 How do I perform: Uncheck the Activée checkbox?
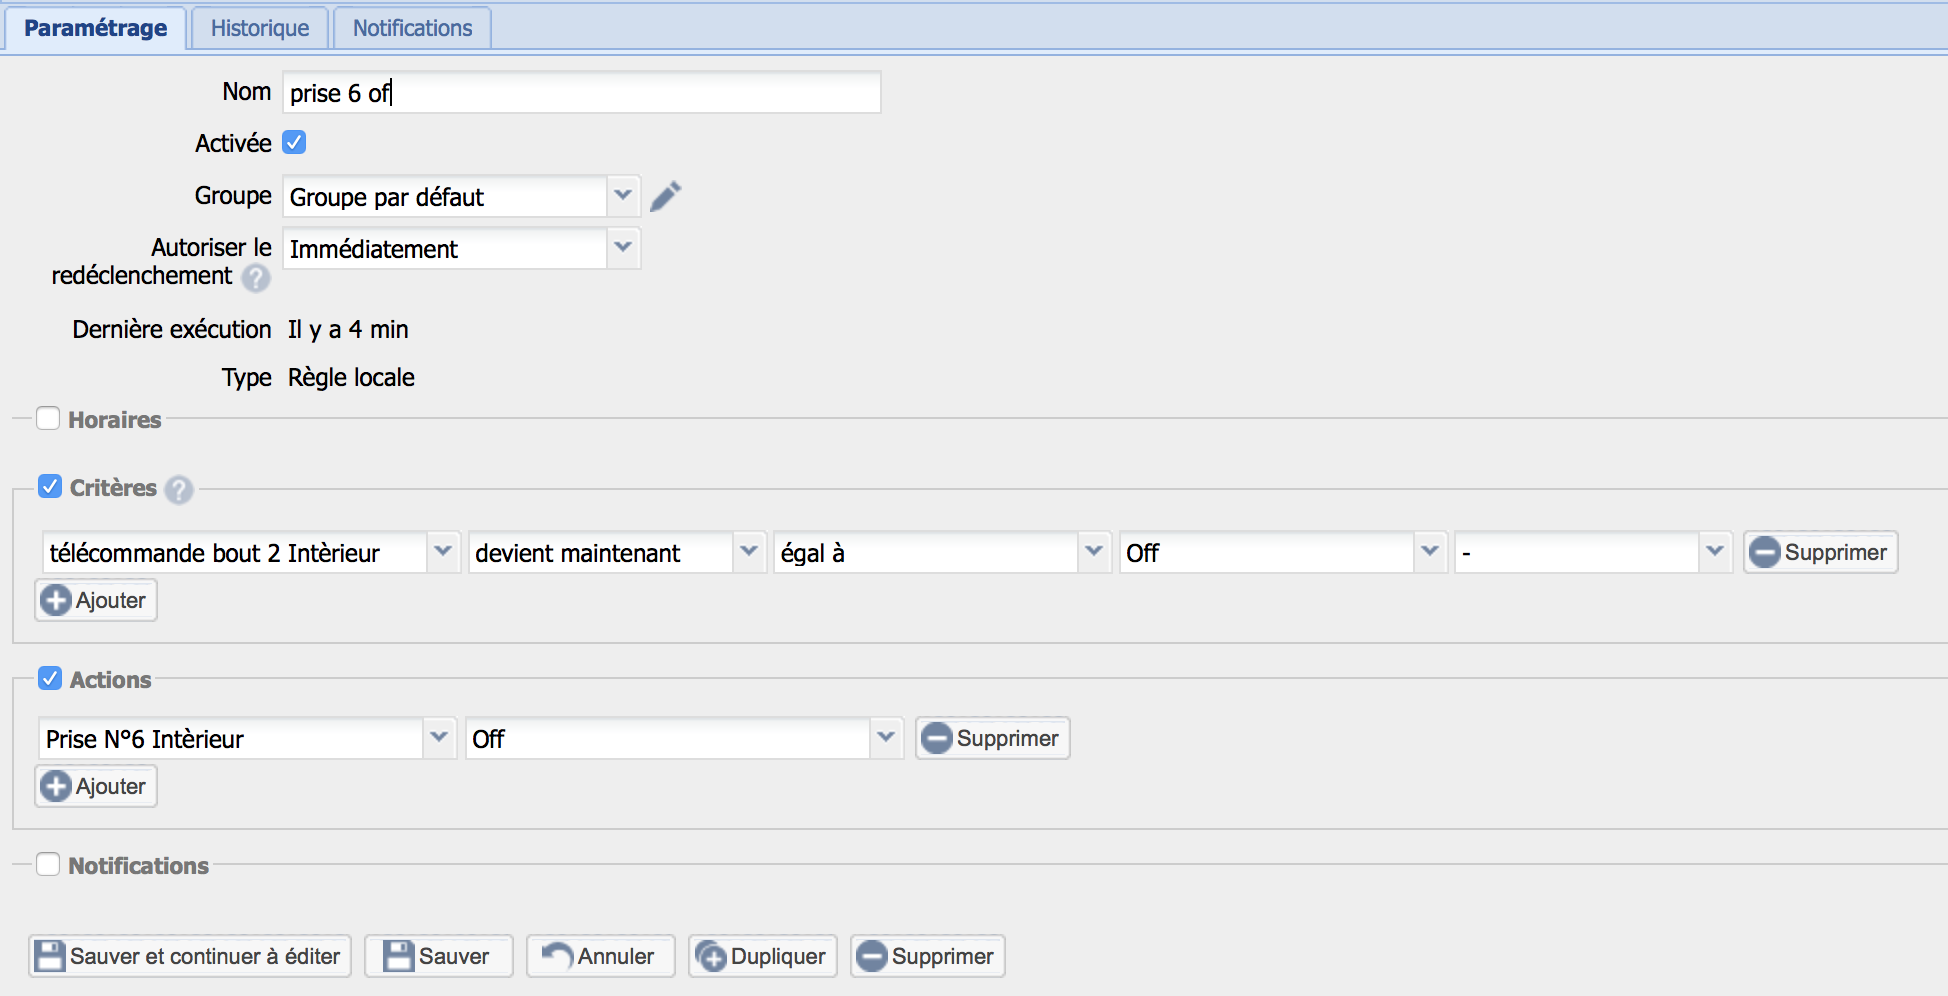tap(294, 143)
